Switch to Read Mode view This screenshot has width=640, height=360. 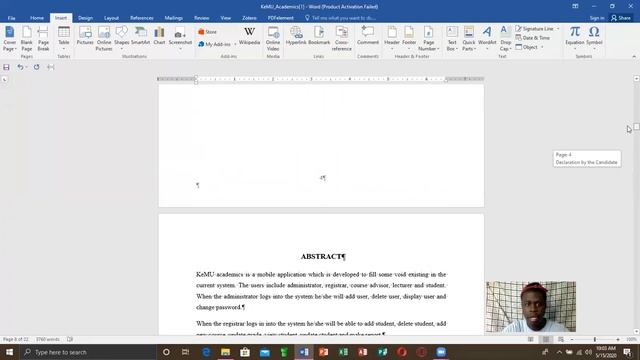click(531, 339)
